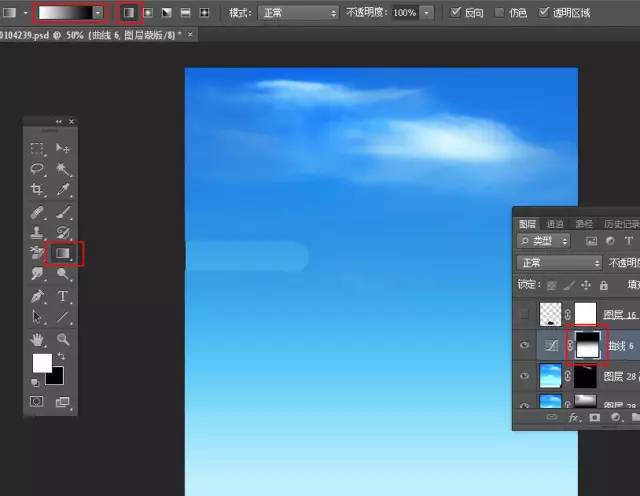
Task: Select the Eyedropper tool
Action: pyautogui.click(x=63, y=190)
